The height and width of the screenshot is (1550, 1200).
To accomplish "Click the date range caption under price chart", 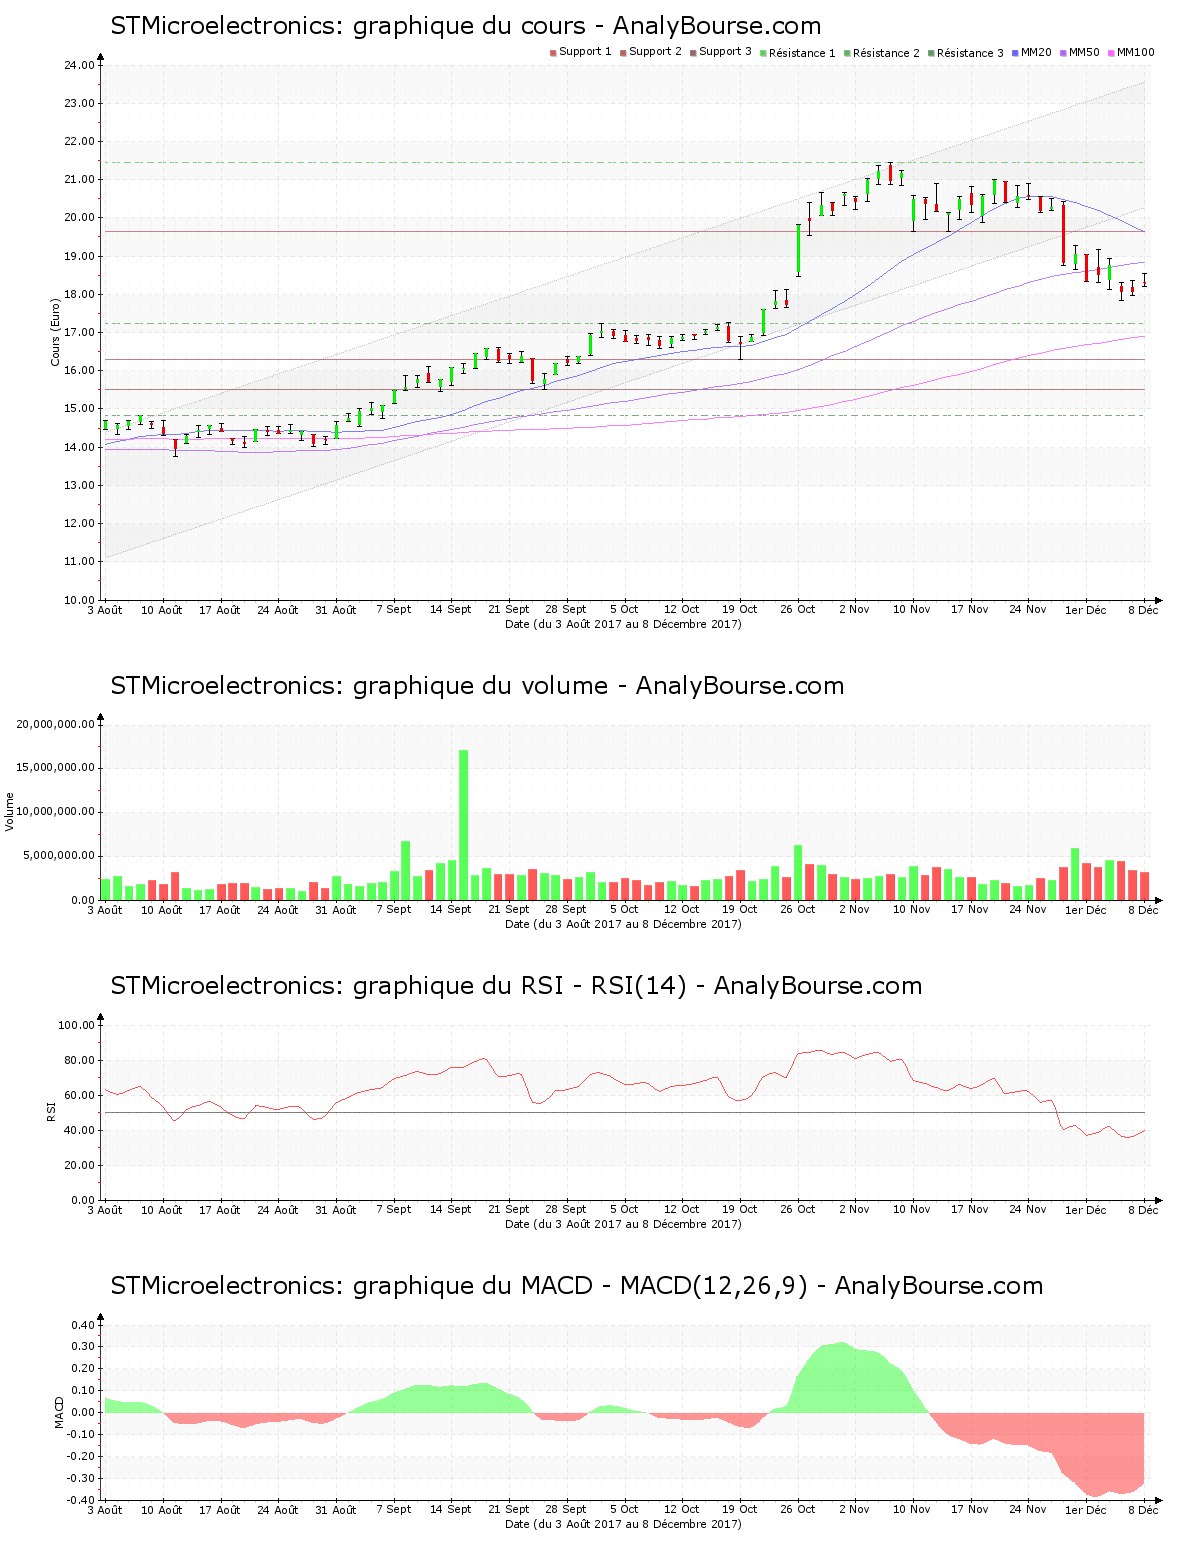I will point(623,624).
